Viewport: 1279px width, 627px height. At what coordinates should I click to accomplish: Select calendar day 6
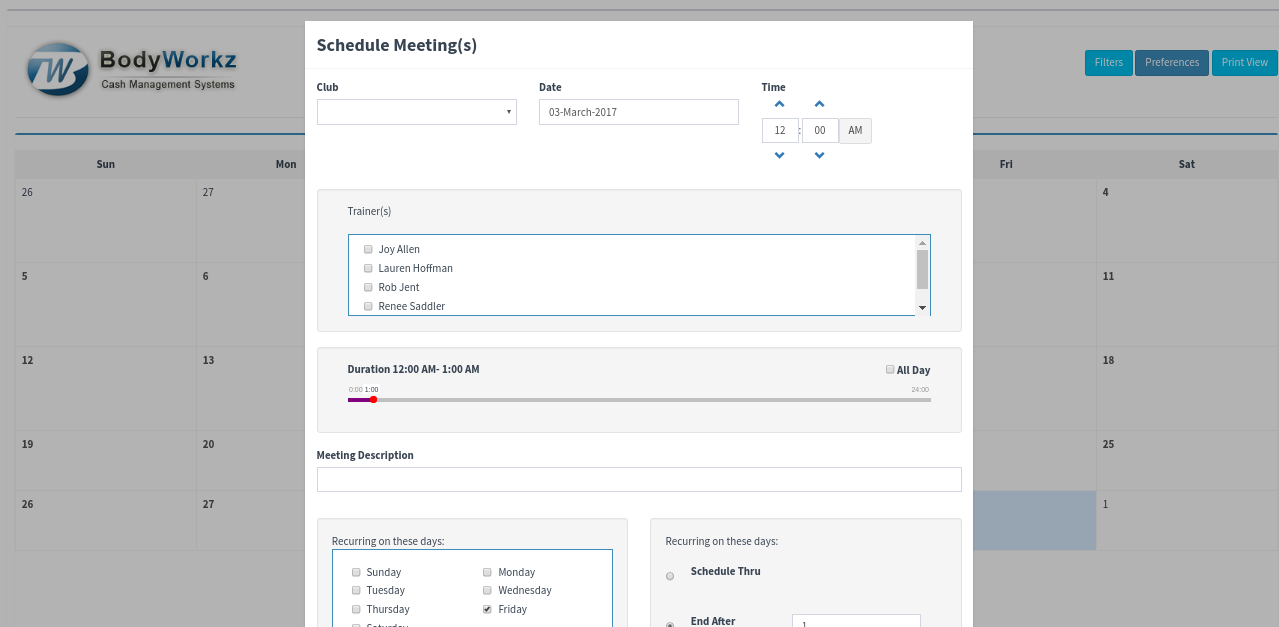(x=251, y=305)
